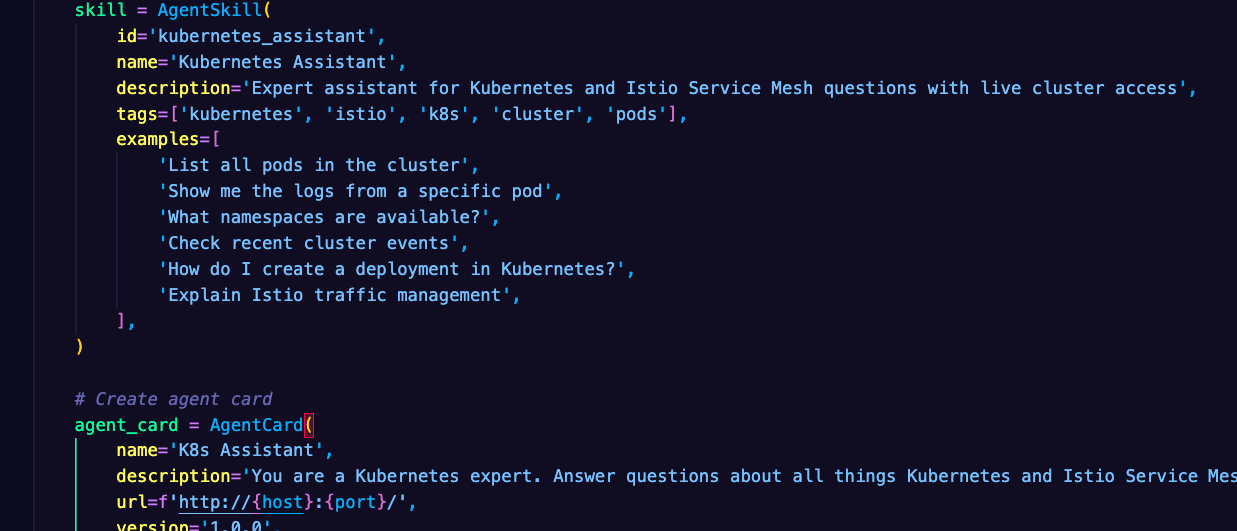Click the 'How do I create a deployment' example
The width and height of the screenshot is (1237, 531).
[397, 269]
